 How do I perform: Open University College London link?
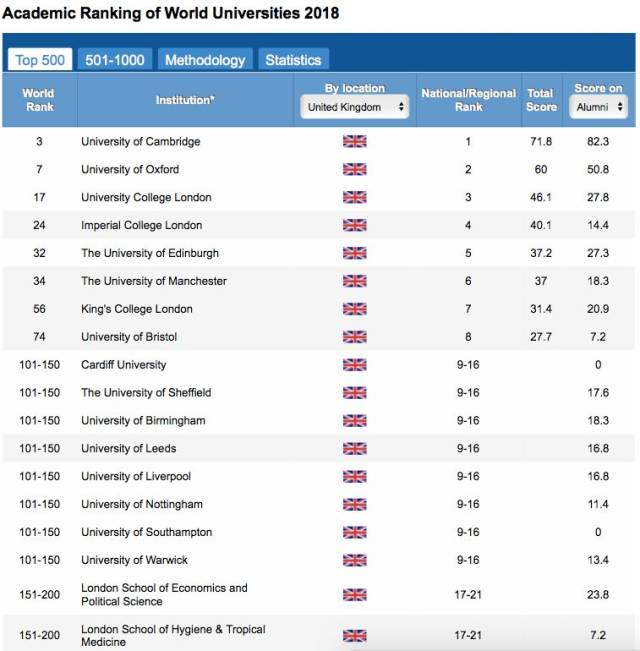(x=147, y=197)
